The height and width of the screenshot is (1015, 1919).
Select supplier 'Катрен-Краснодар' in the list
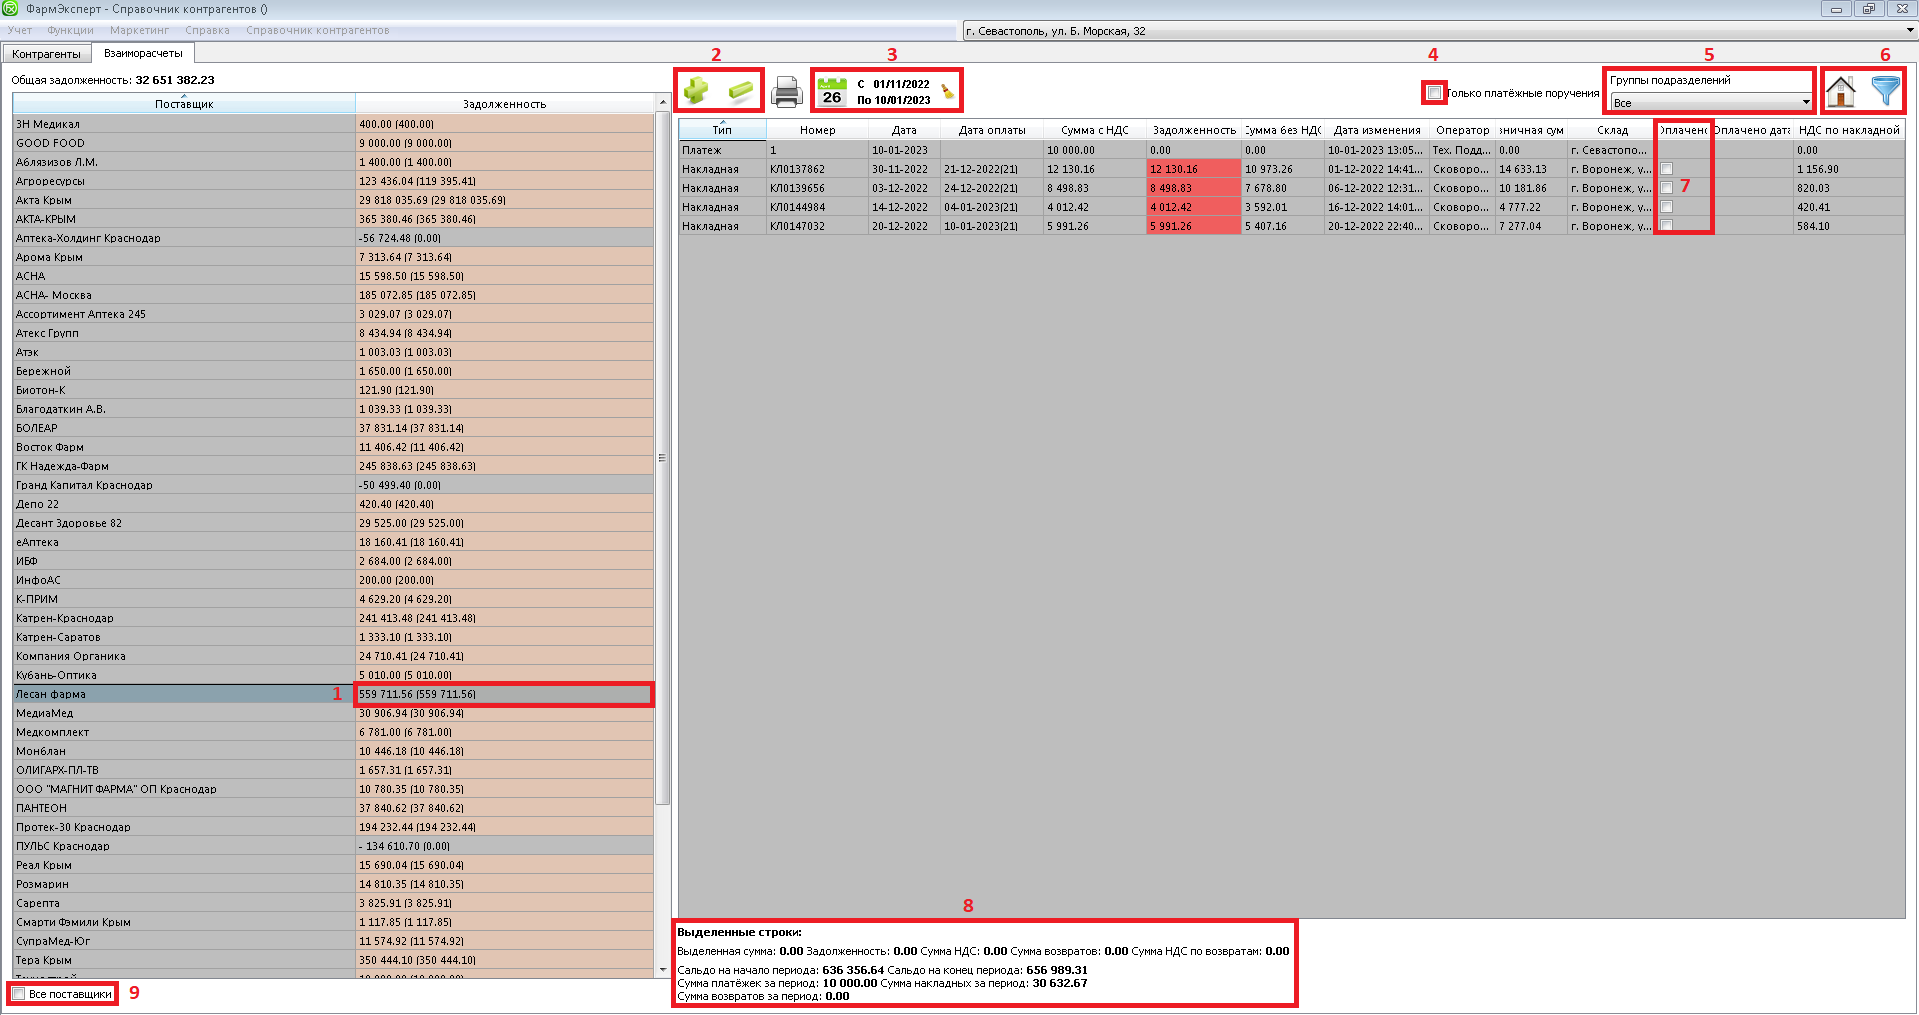click(65, 618)
